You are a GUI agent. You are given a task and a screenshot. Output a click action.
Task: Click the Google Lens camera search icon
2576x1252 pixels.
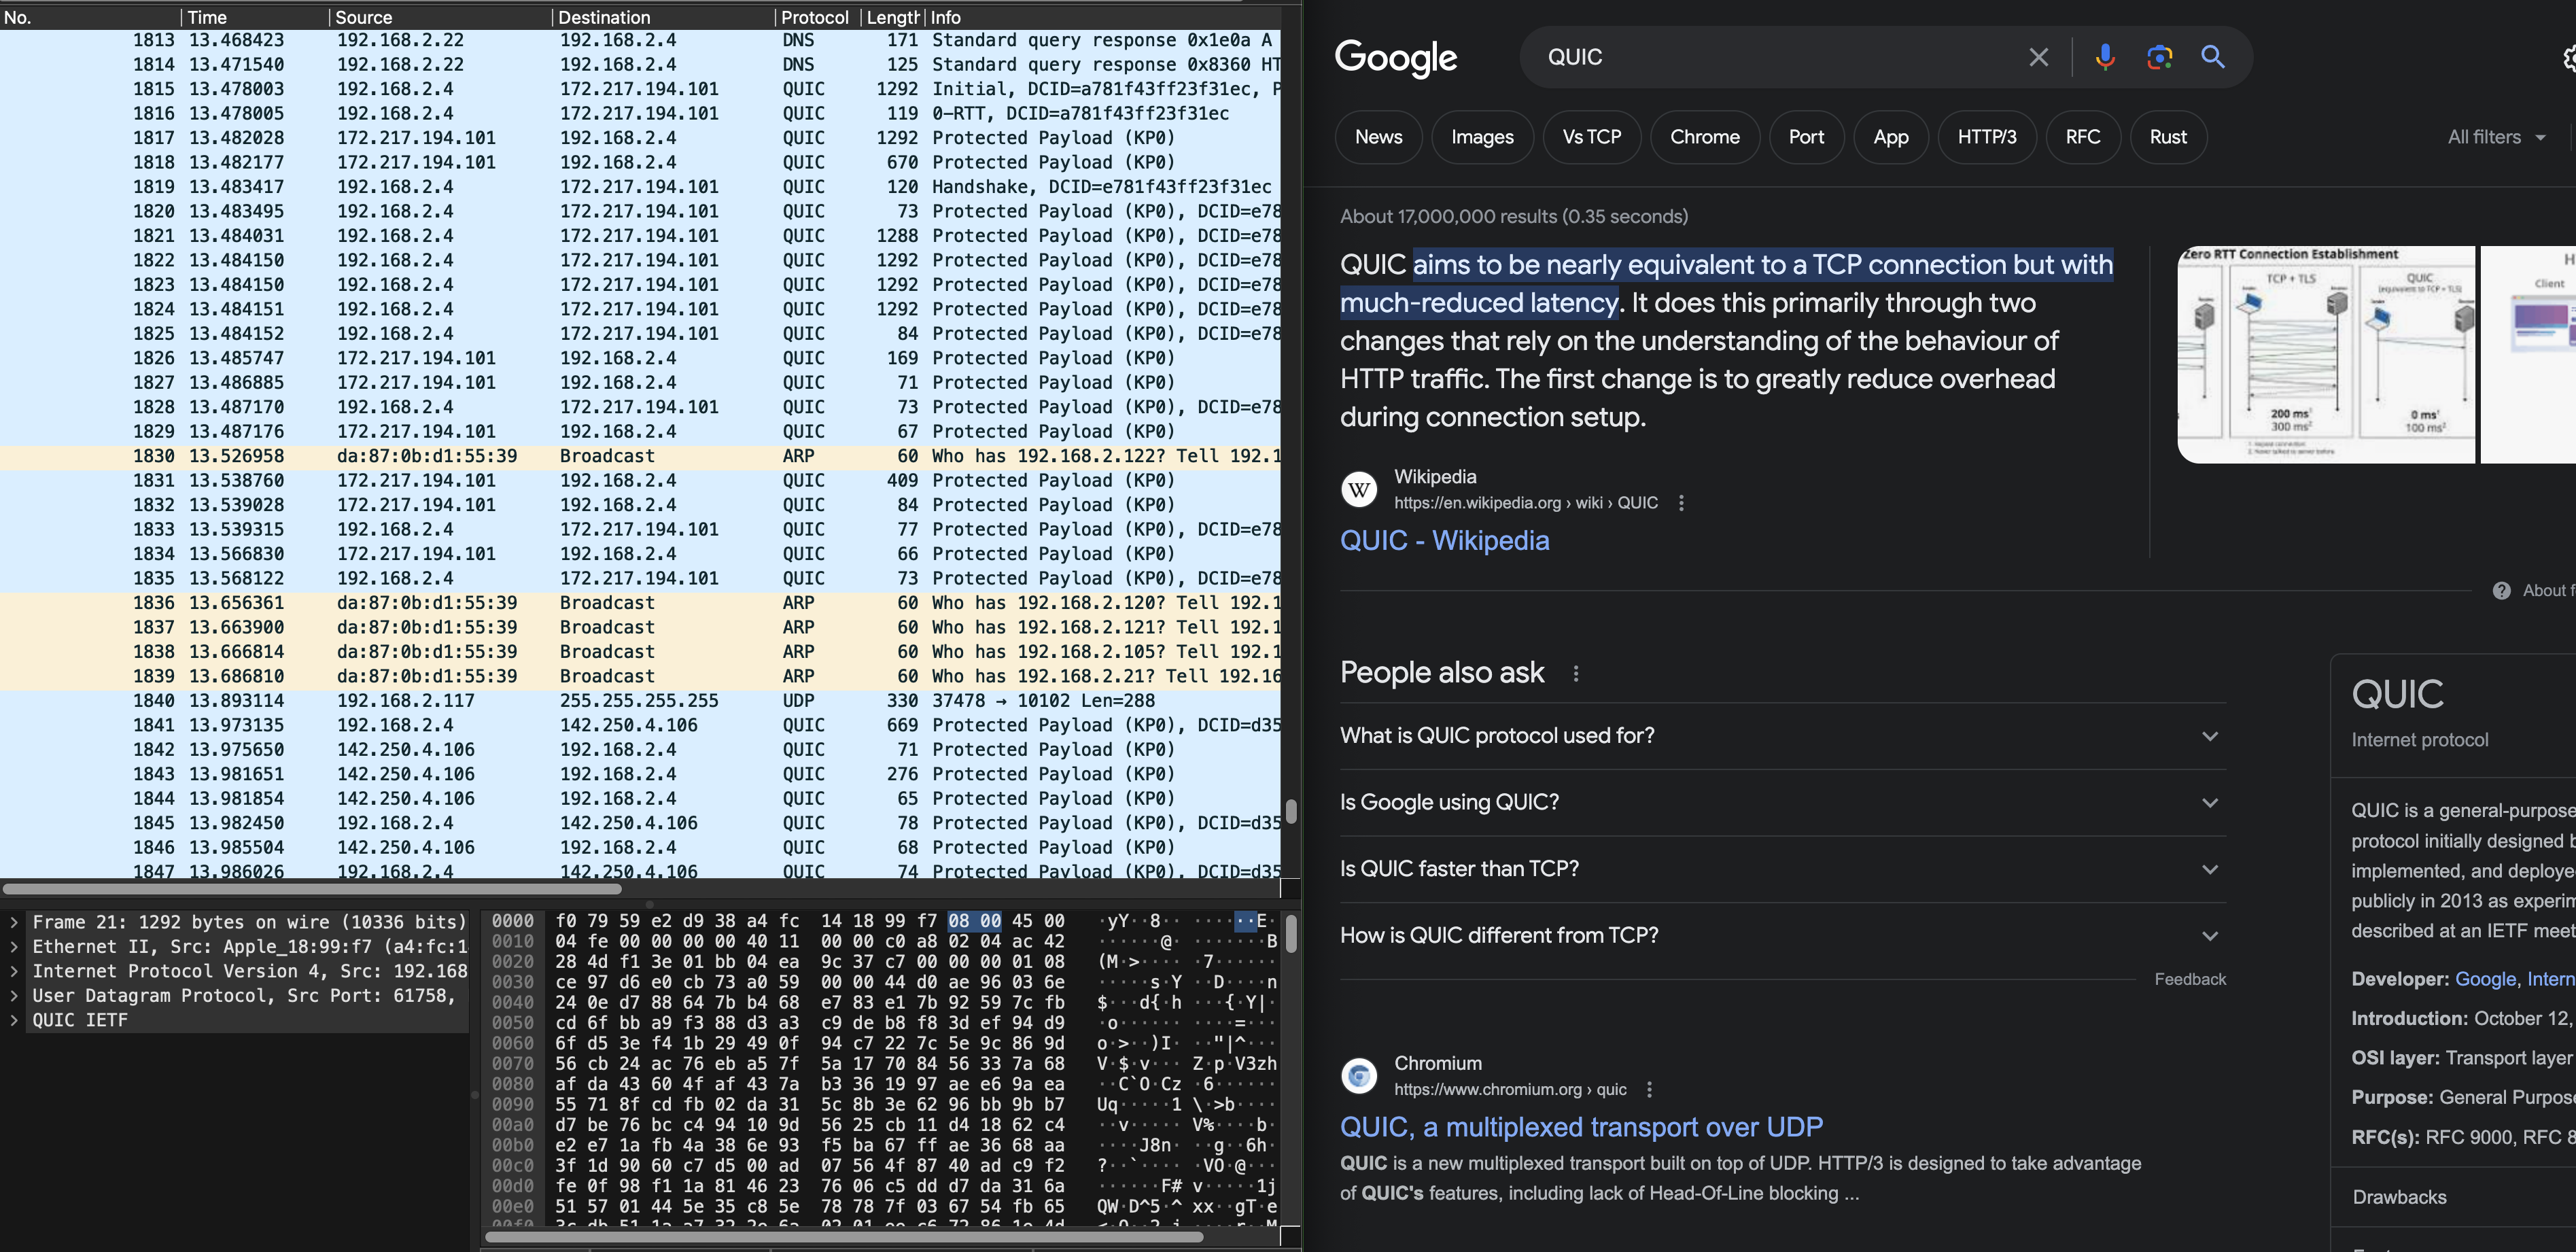point(2159,57)
